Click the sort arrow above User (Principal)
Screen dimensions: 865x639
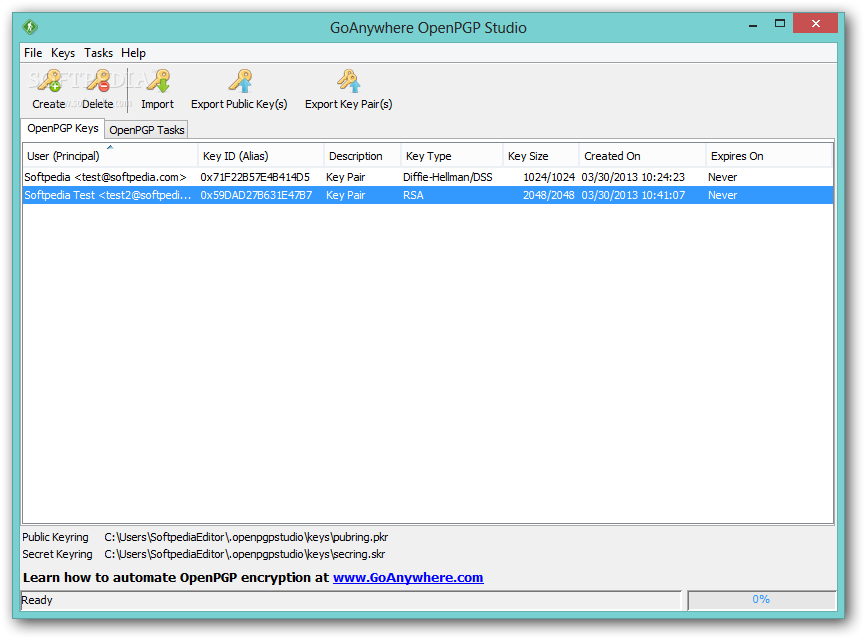(110, 147)
